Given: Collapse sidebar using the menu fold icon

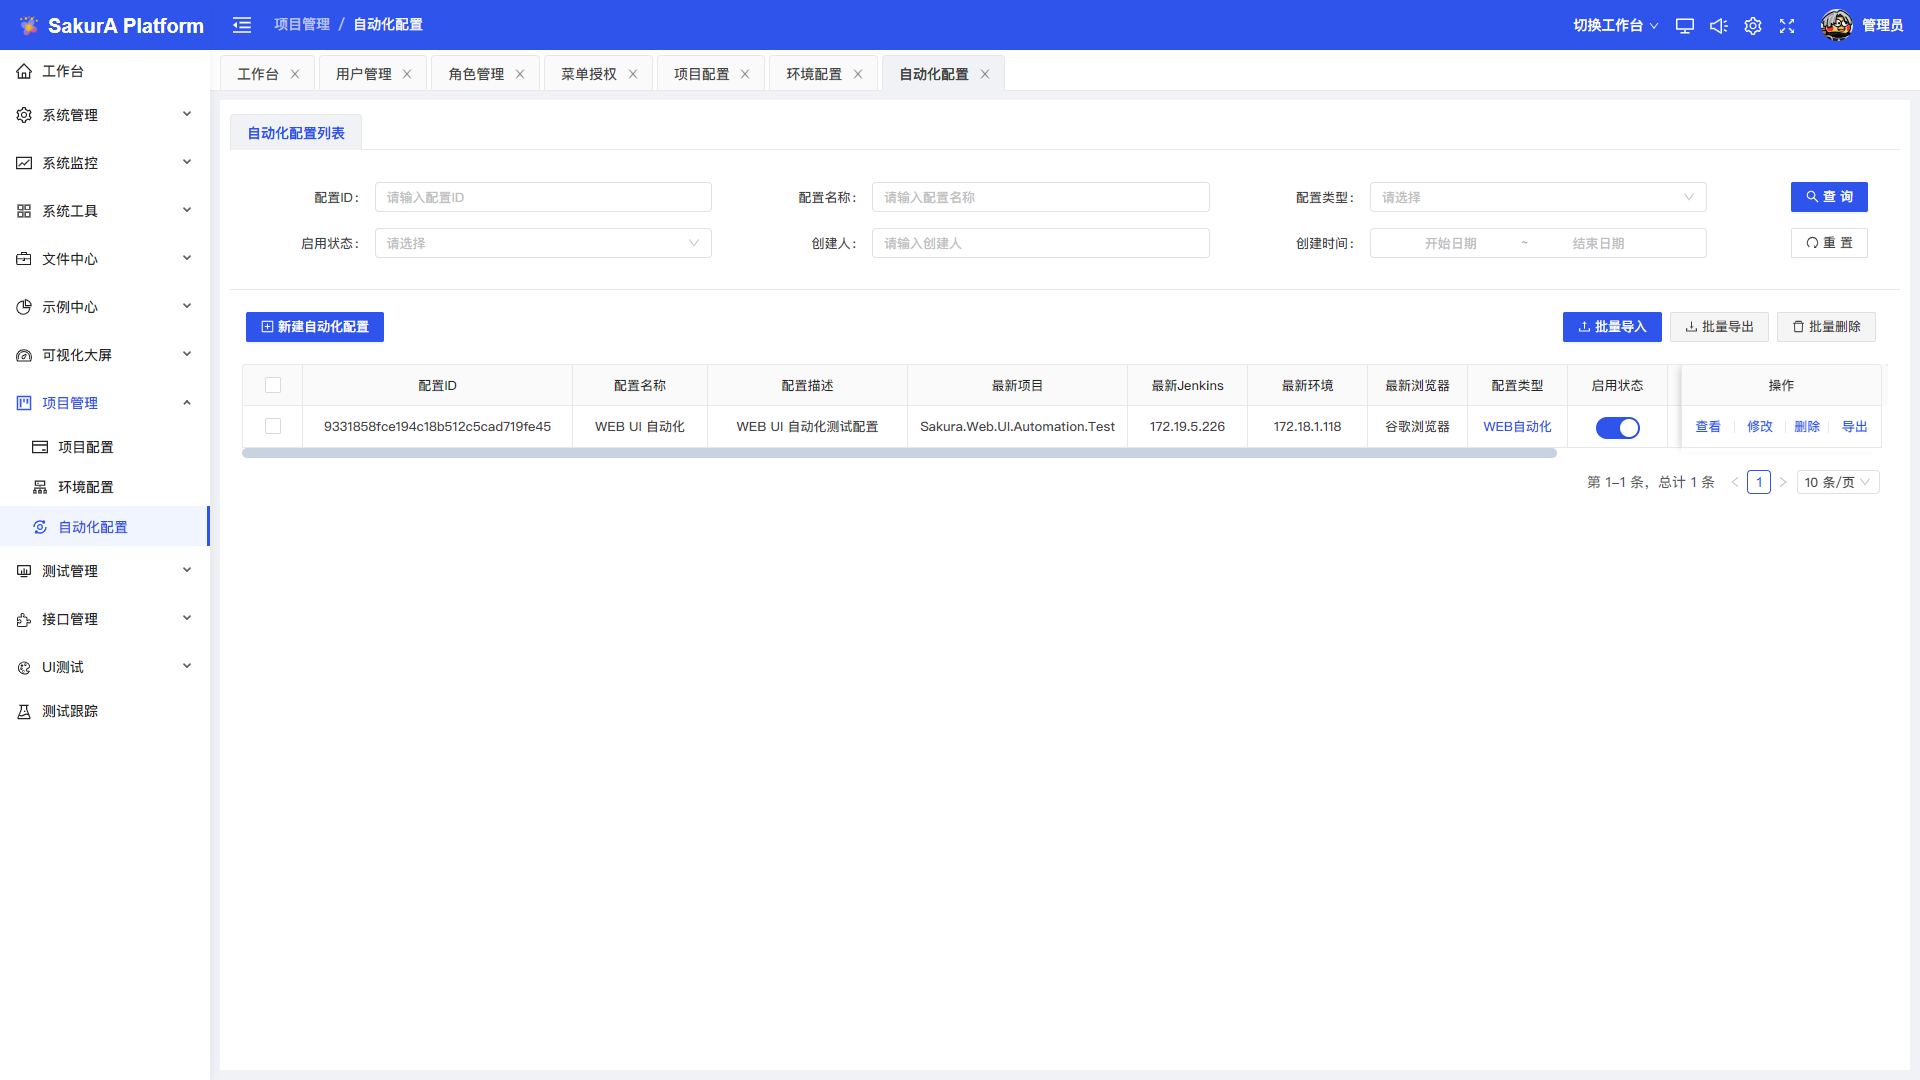Looking at the screenshot, I should coord(242,25).
